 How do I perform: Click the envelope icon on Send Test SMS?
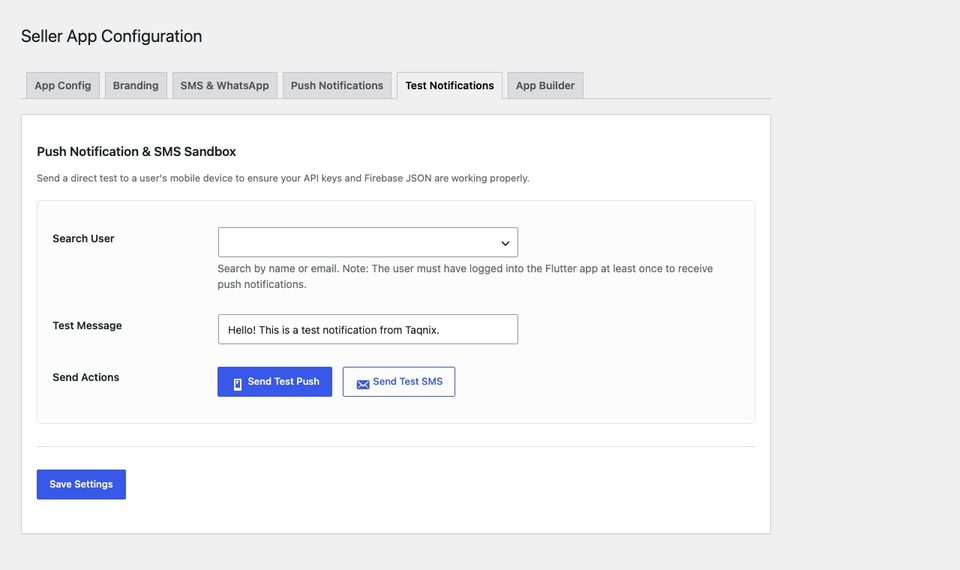[363, 384]
